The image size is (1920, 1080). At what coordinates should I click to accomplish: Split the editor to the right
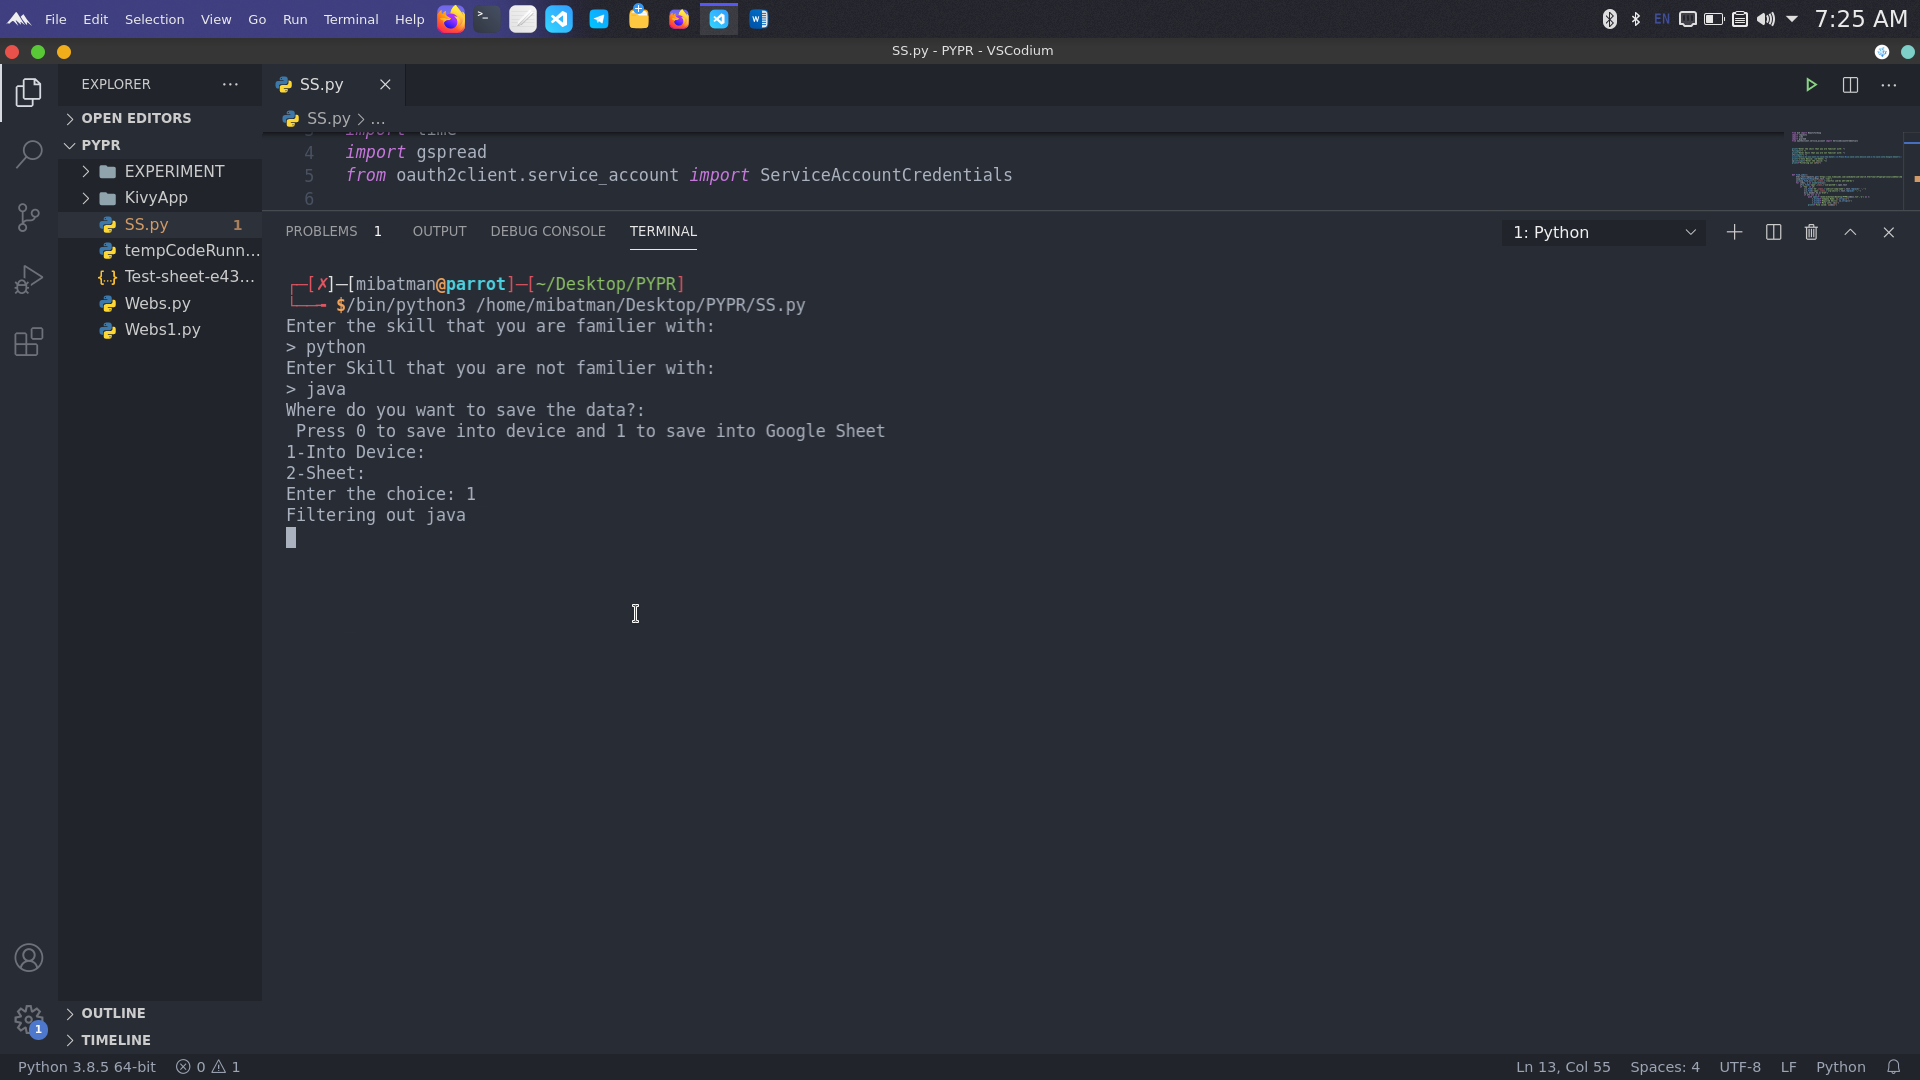click(x=1850, y=85)
